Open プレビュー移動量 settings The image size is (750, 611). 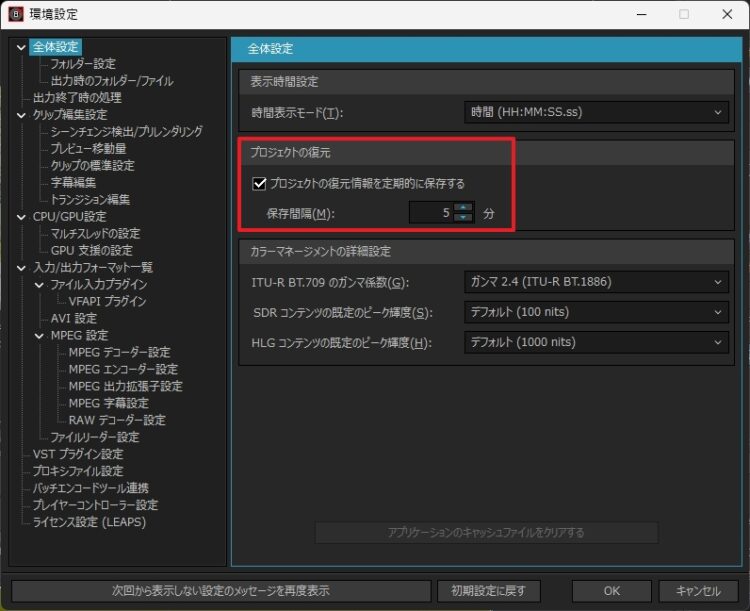click(x=88, y=149)
